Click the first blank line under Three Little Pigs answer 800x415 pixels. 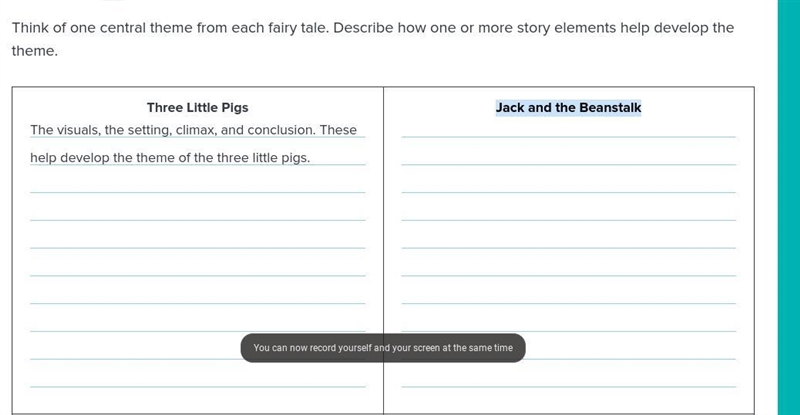197,185
